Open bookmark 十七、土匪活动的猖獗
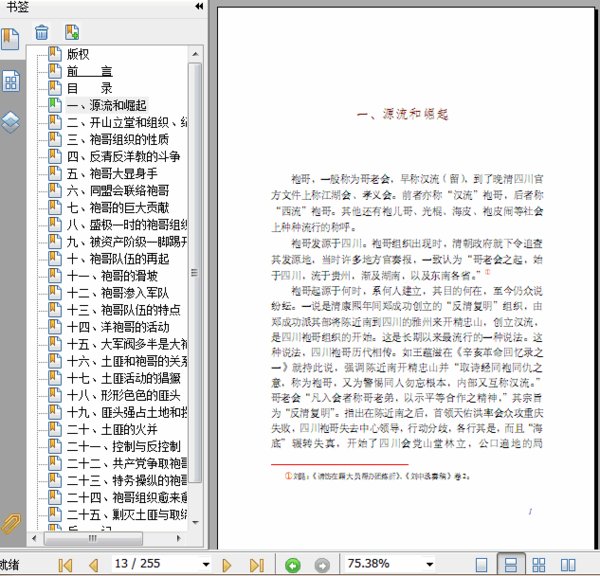Image resolution: width=600 pixels, height=576 pixels. click(x=123, y=379)
